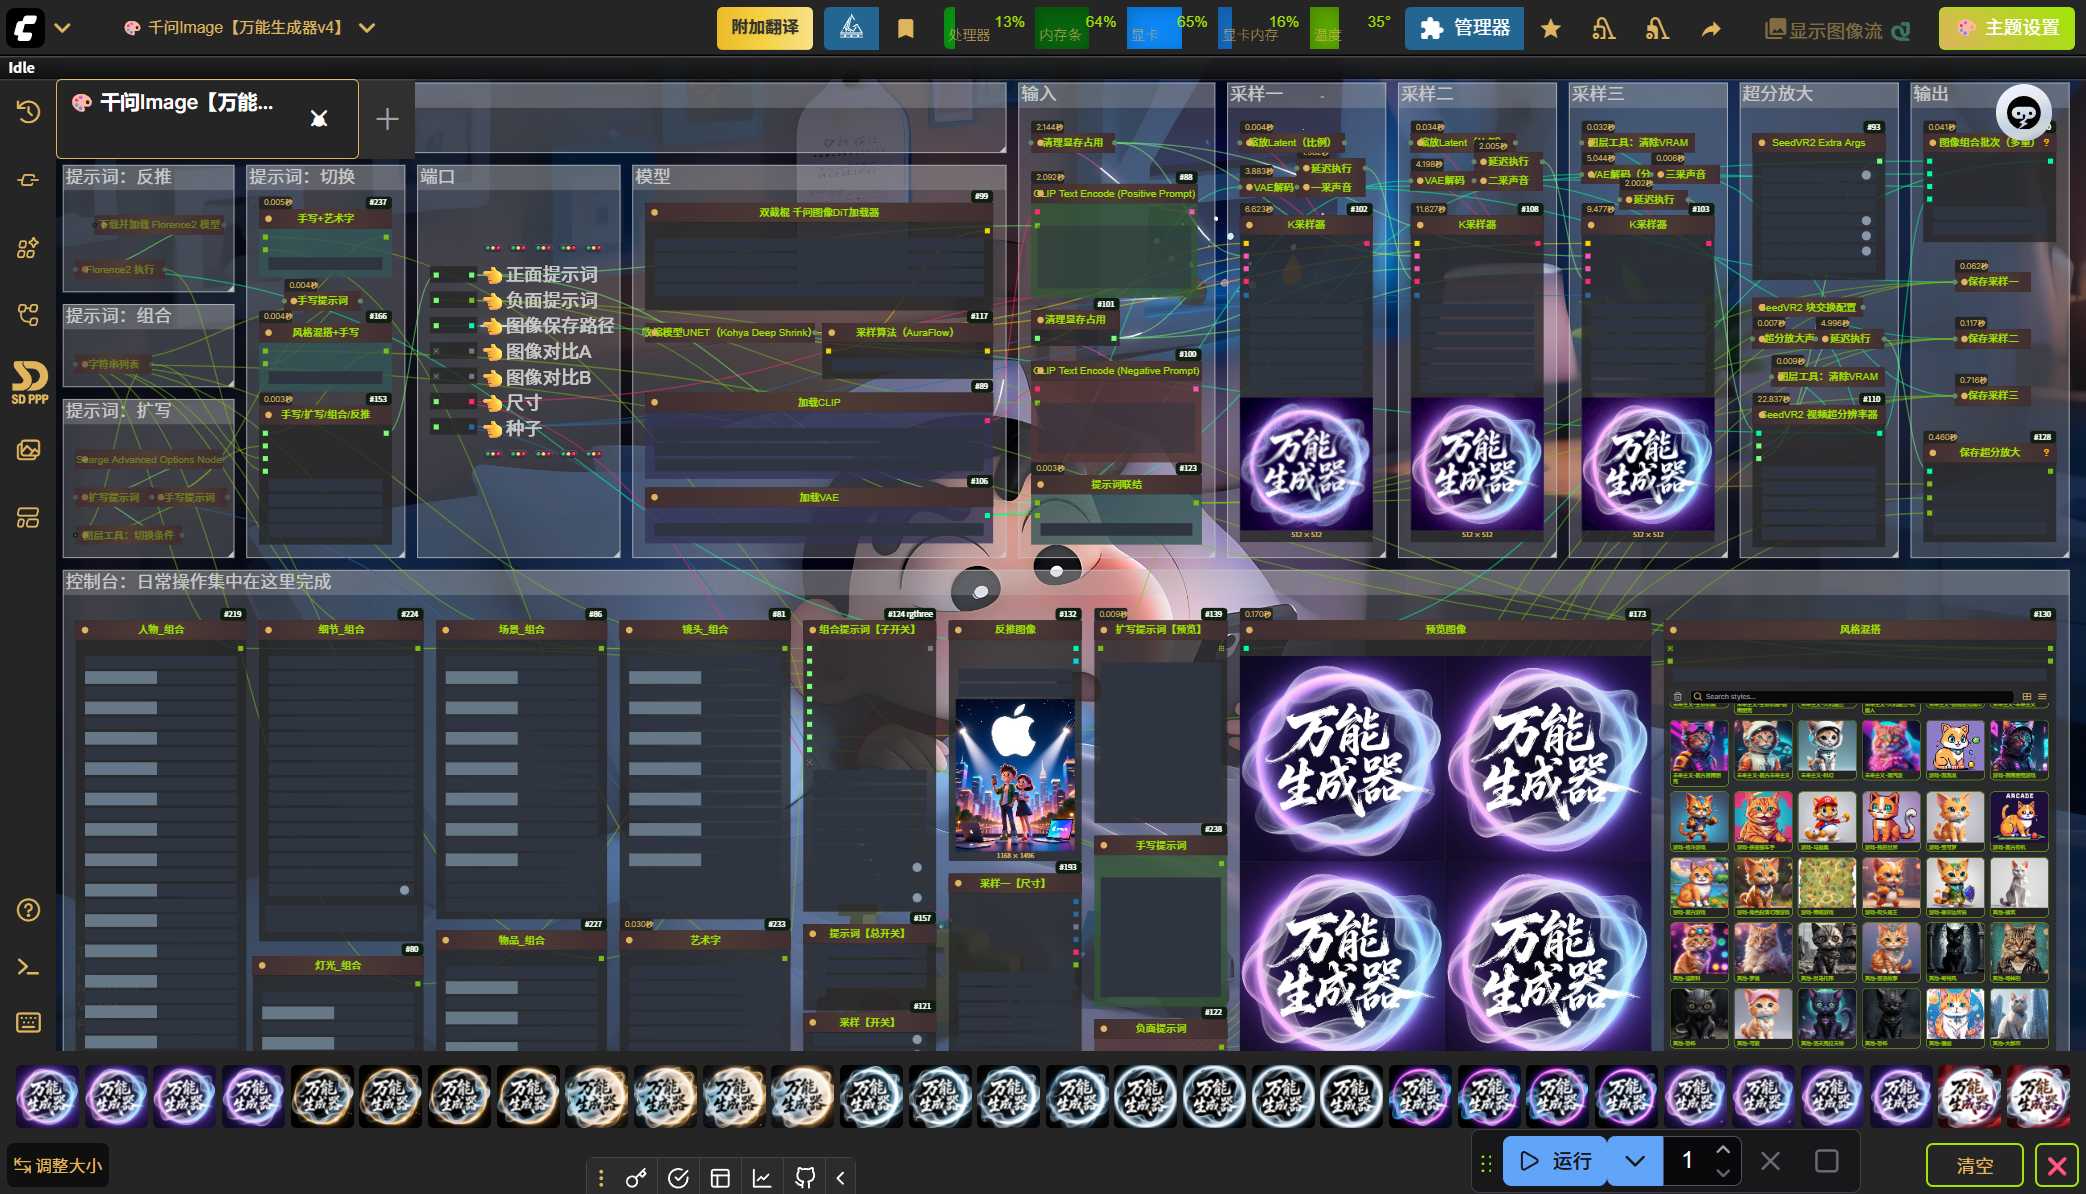This screenshot has width=2086, height=1194.
Task: Click the 清空 clear button at bottom right
Action: pyautogui.click(x=1975, y=1165)
